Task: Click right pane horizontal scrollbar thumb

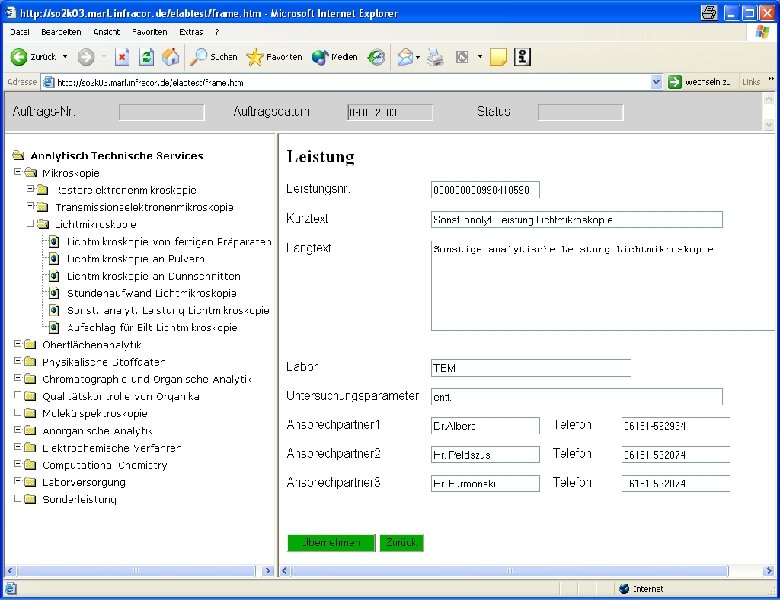Action: point(508,571)
